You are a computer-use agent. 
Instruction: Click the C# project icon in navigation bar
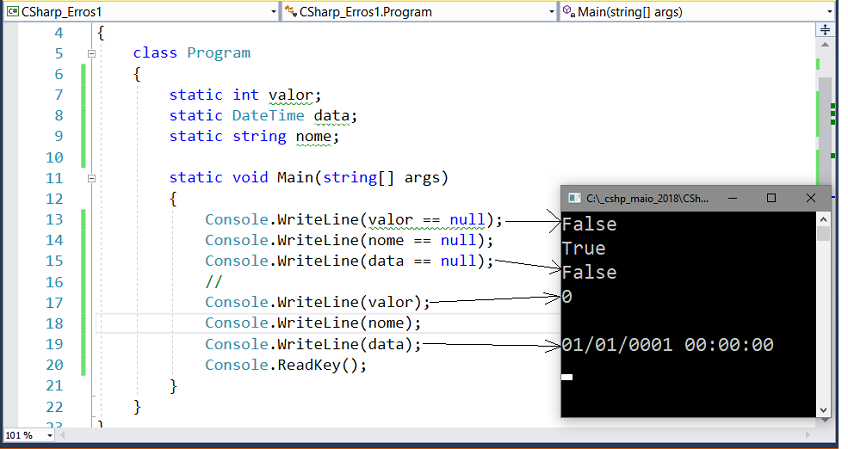coord(13,11)
